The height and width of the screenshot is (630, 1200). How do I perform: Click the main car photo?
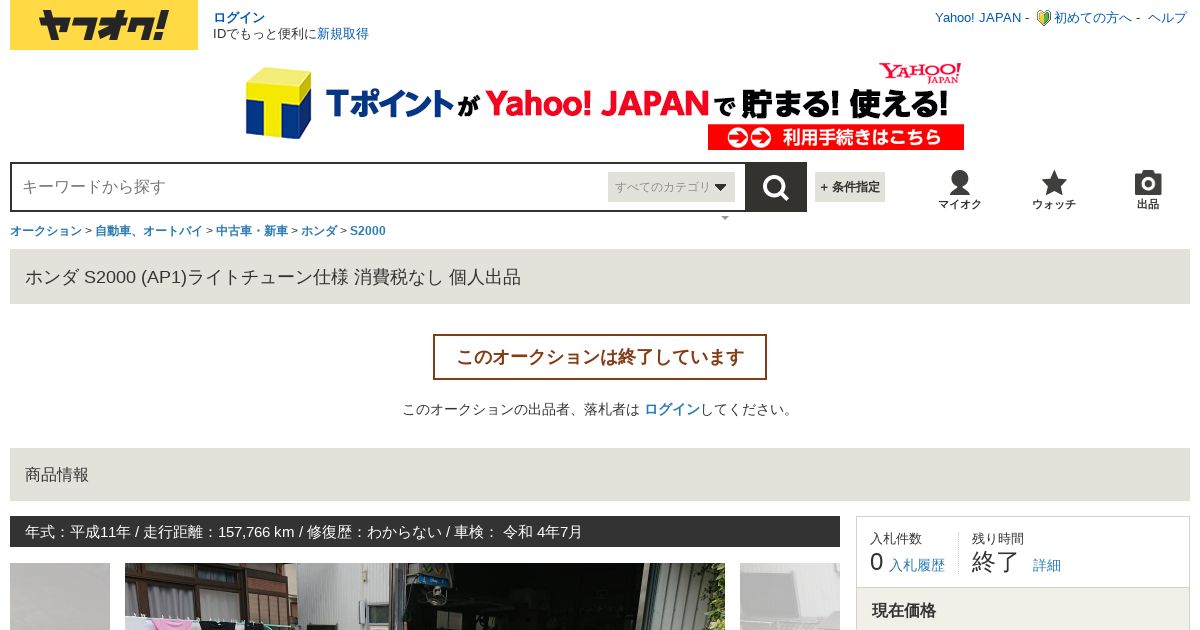[x=425, y=596]
